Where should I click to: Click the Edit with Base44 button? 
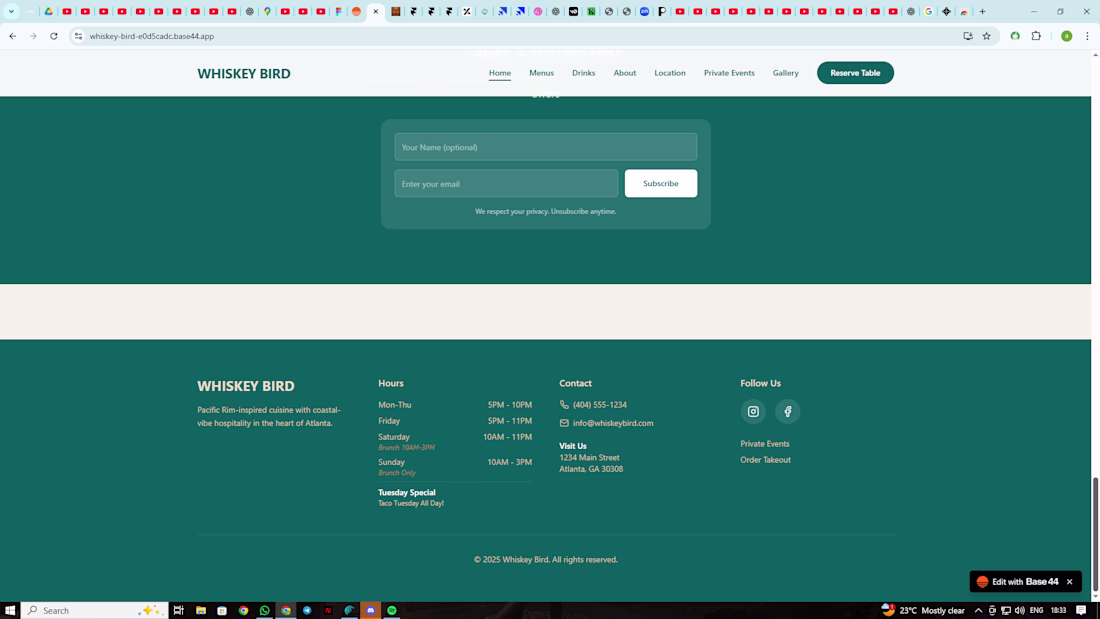click(1025, 582)
